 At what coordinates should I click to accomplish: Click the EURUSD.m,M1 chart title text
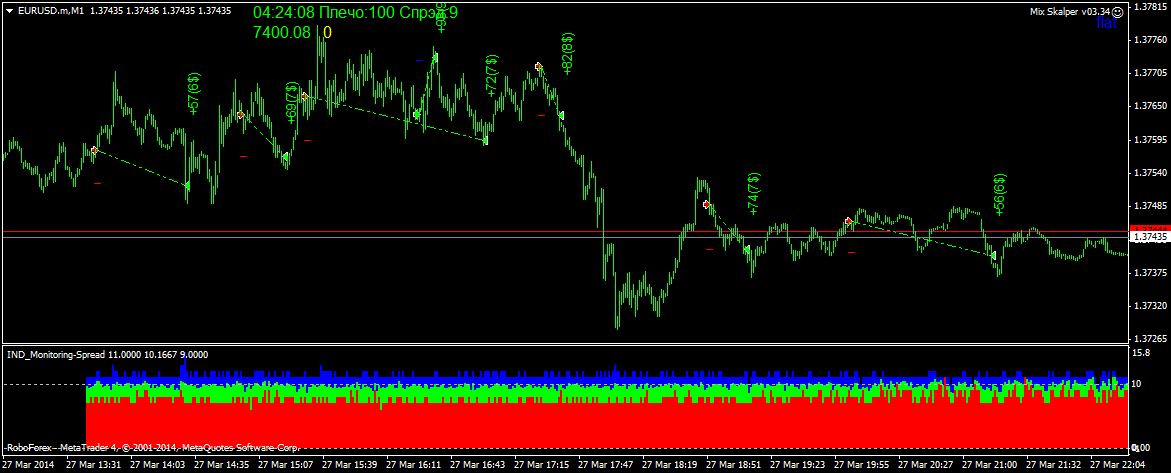click(x=51, y=11)
